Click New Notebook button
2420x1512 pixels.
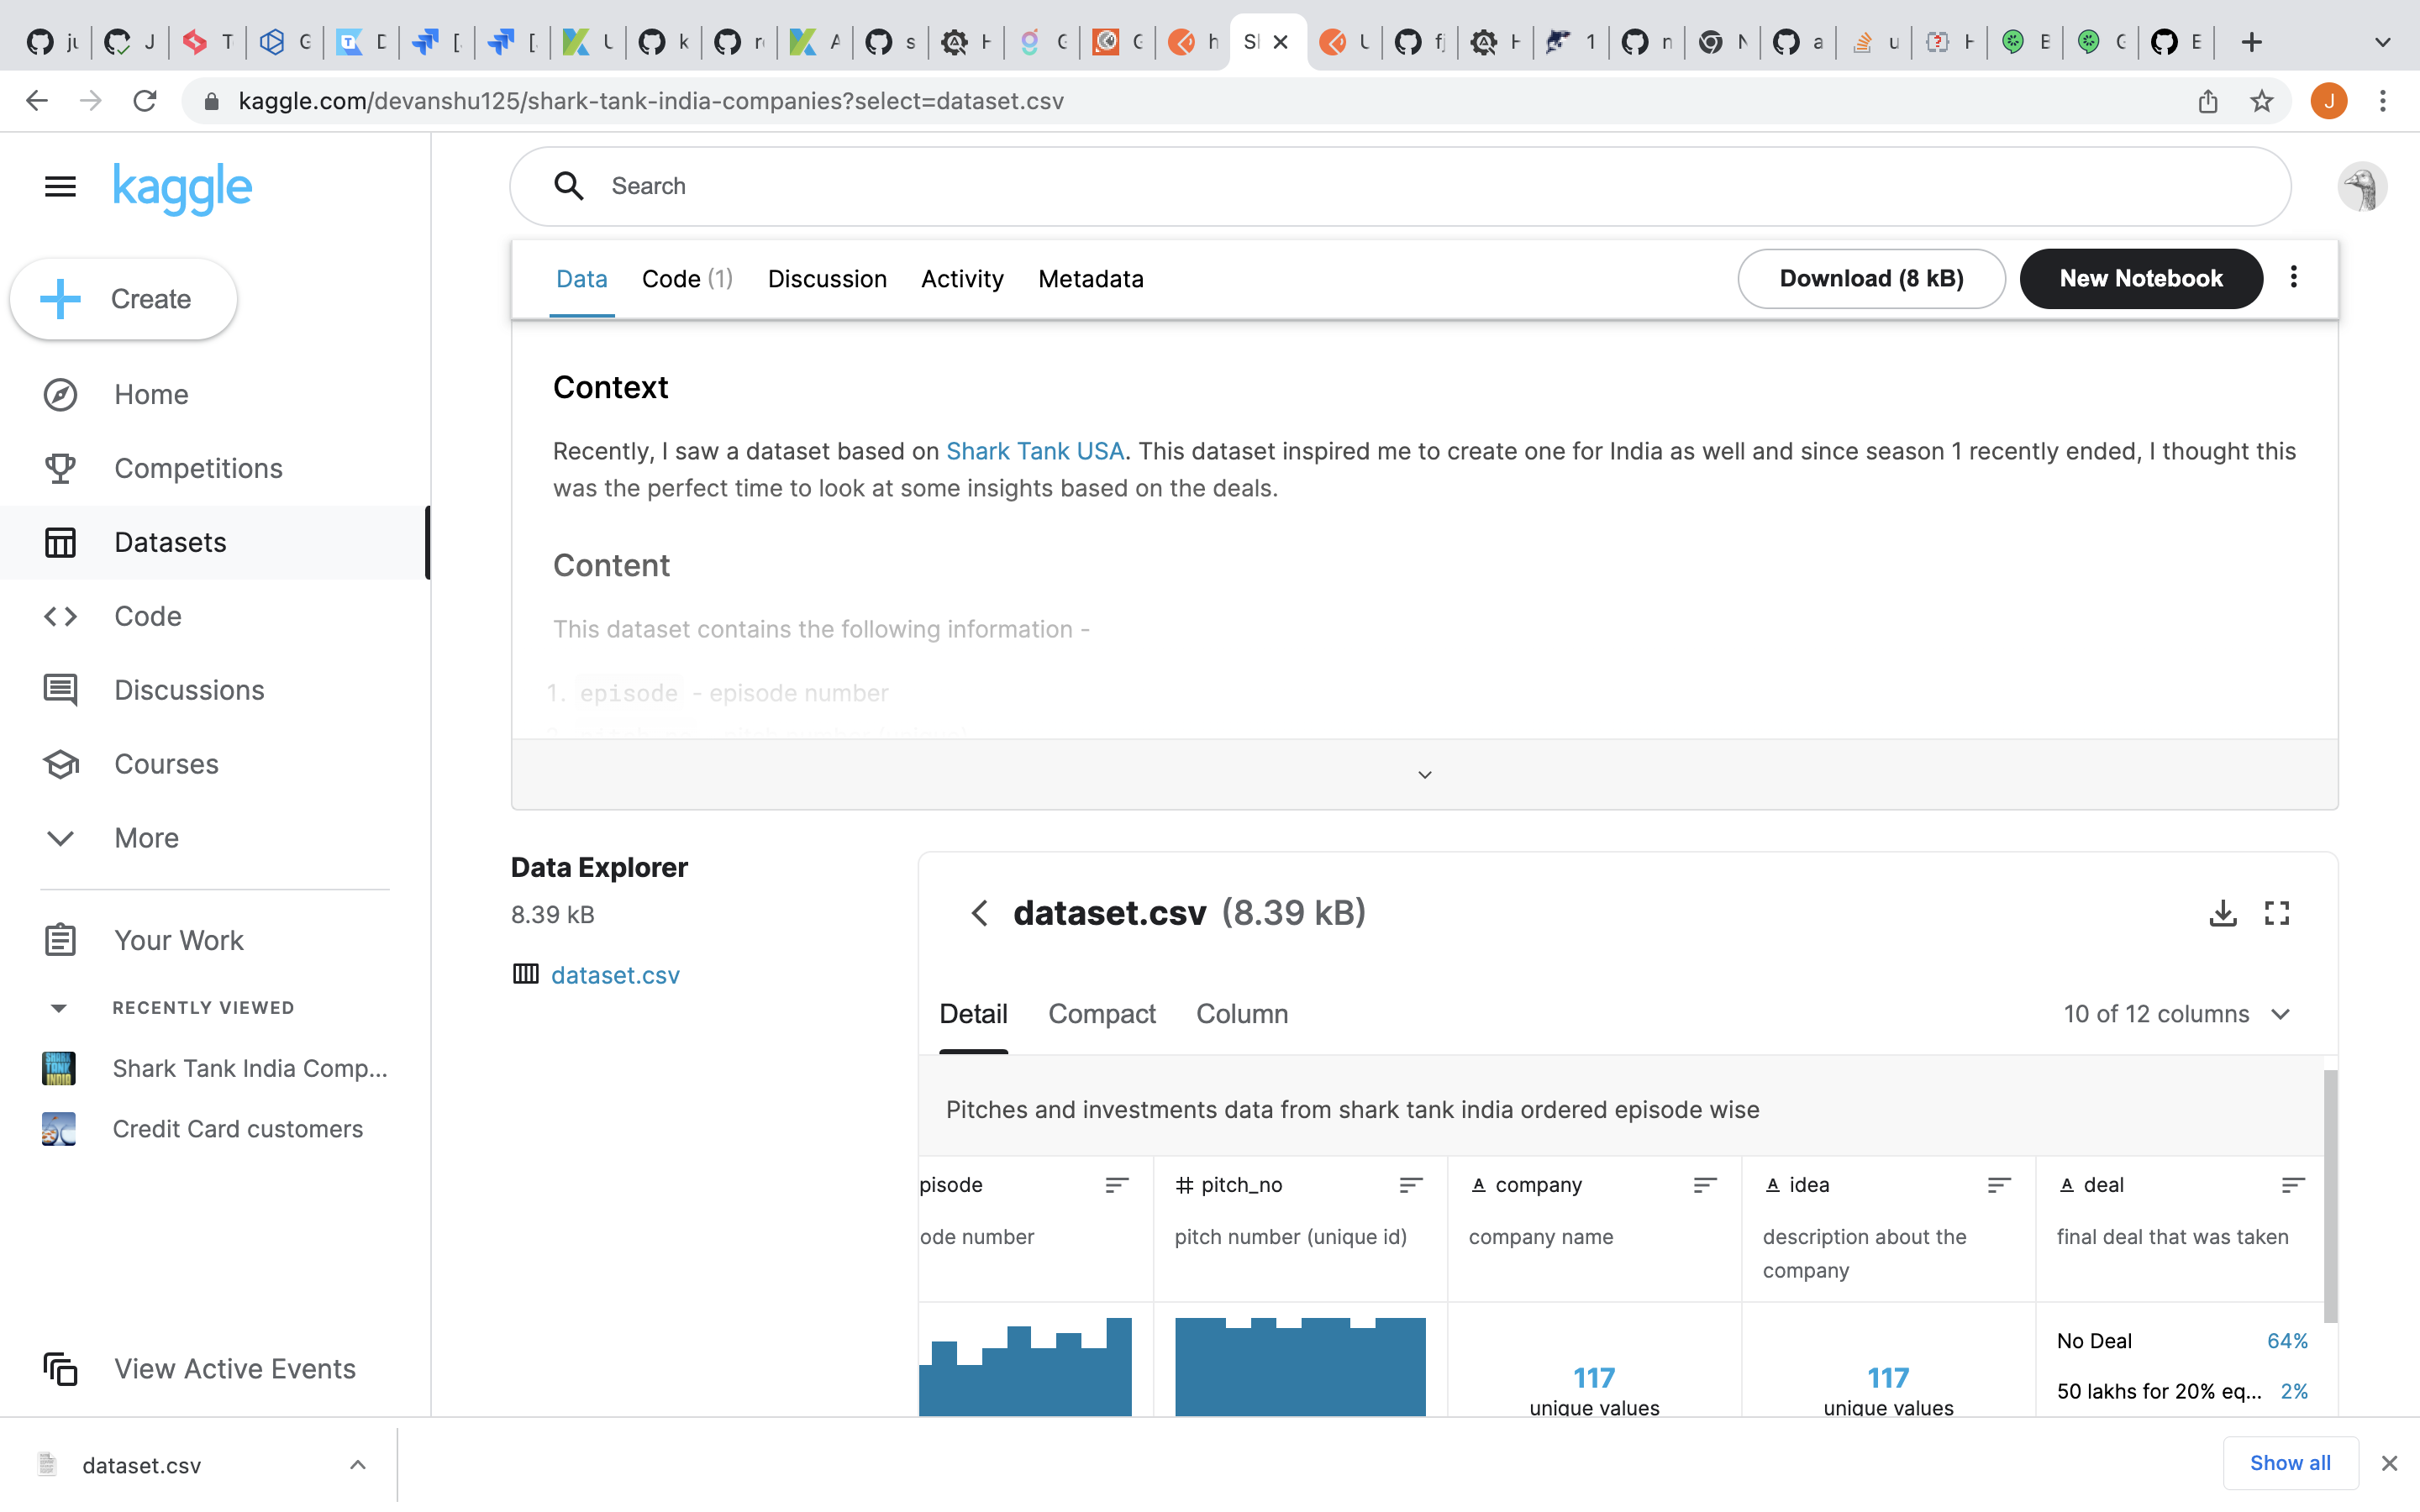(2141, 279)
